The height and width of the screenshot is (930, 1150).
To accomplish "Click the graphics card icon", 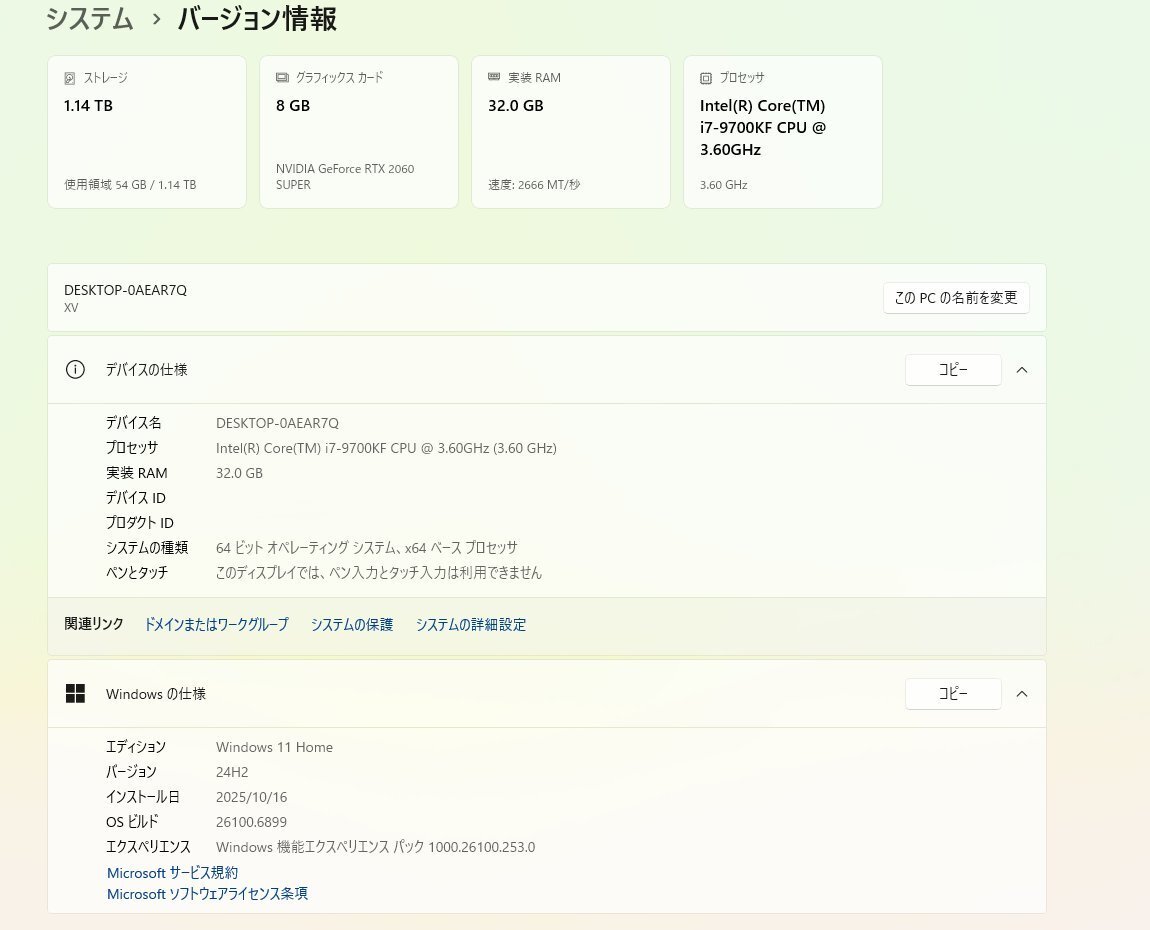I will [x=282, y=77].
